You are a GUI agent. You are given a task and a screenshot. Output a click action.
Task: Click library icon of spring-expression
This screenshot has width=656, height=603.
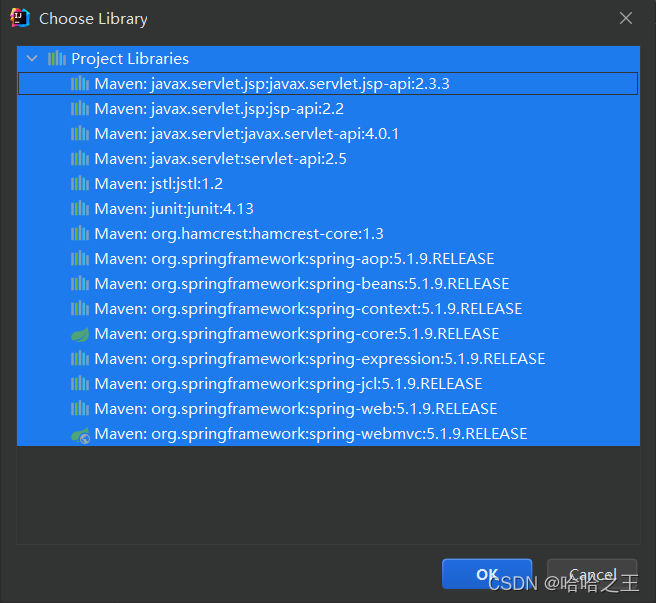click(x=80, y=359)
